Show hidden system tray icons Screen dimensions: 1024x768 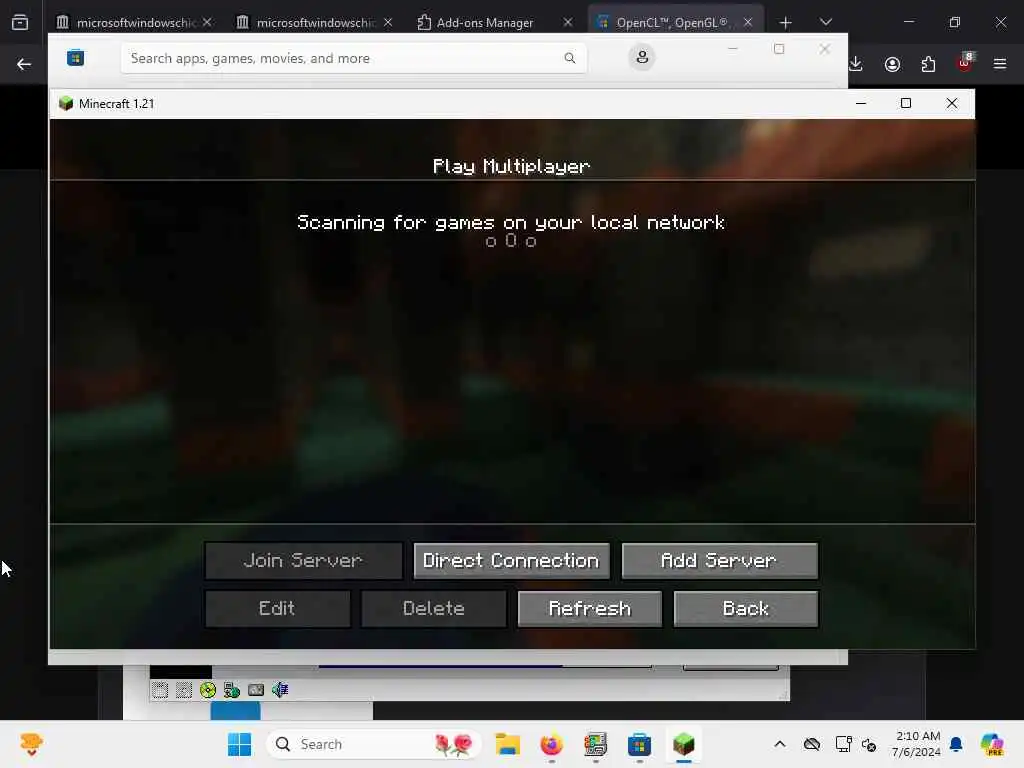(780, 744)
